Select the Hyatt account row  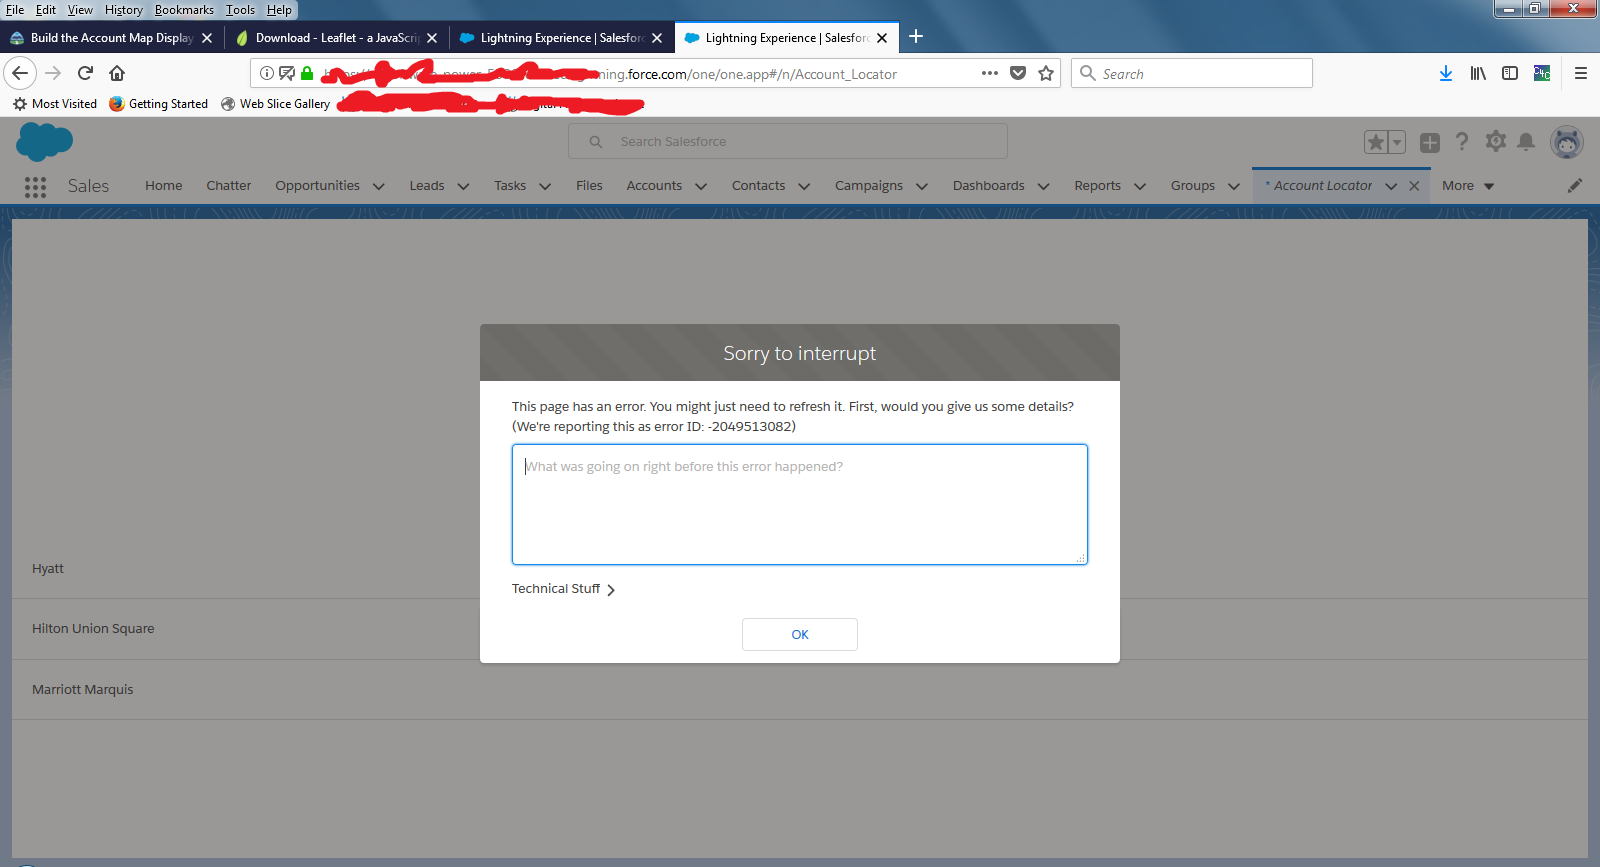[x=800, y=569]
